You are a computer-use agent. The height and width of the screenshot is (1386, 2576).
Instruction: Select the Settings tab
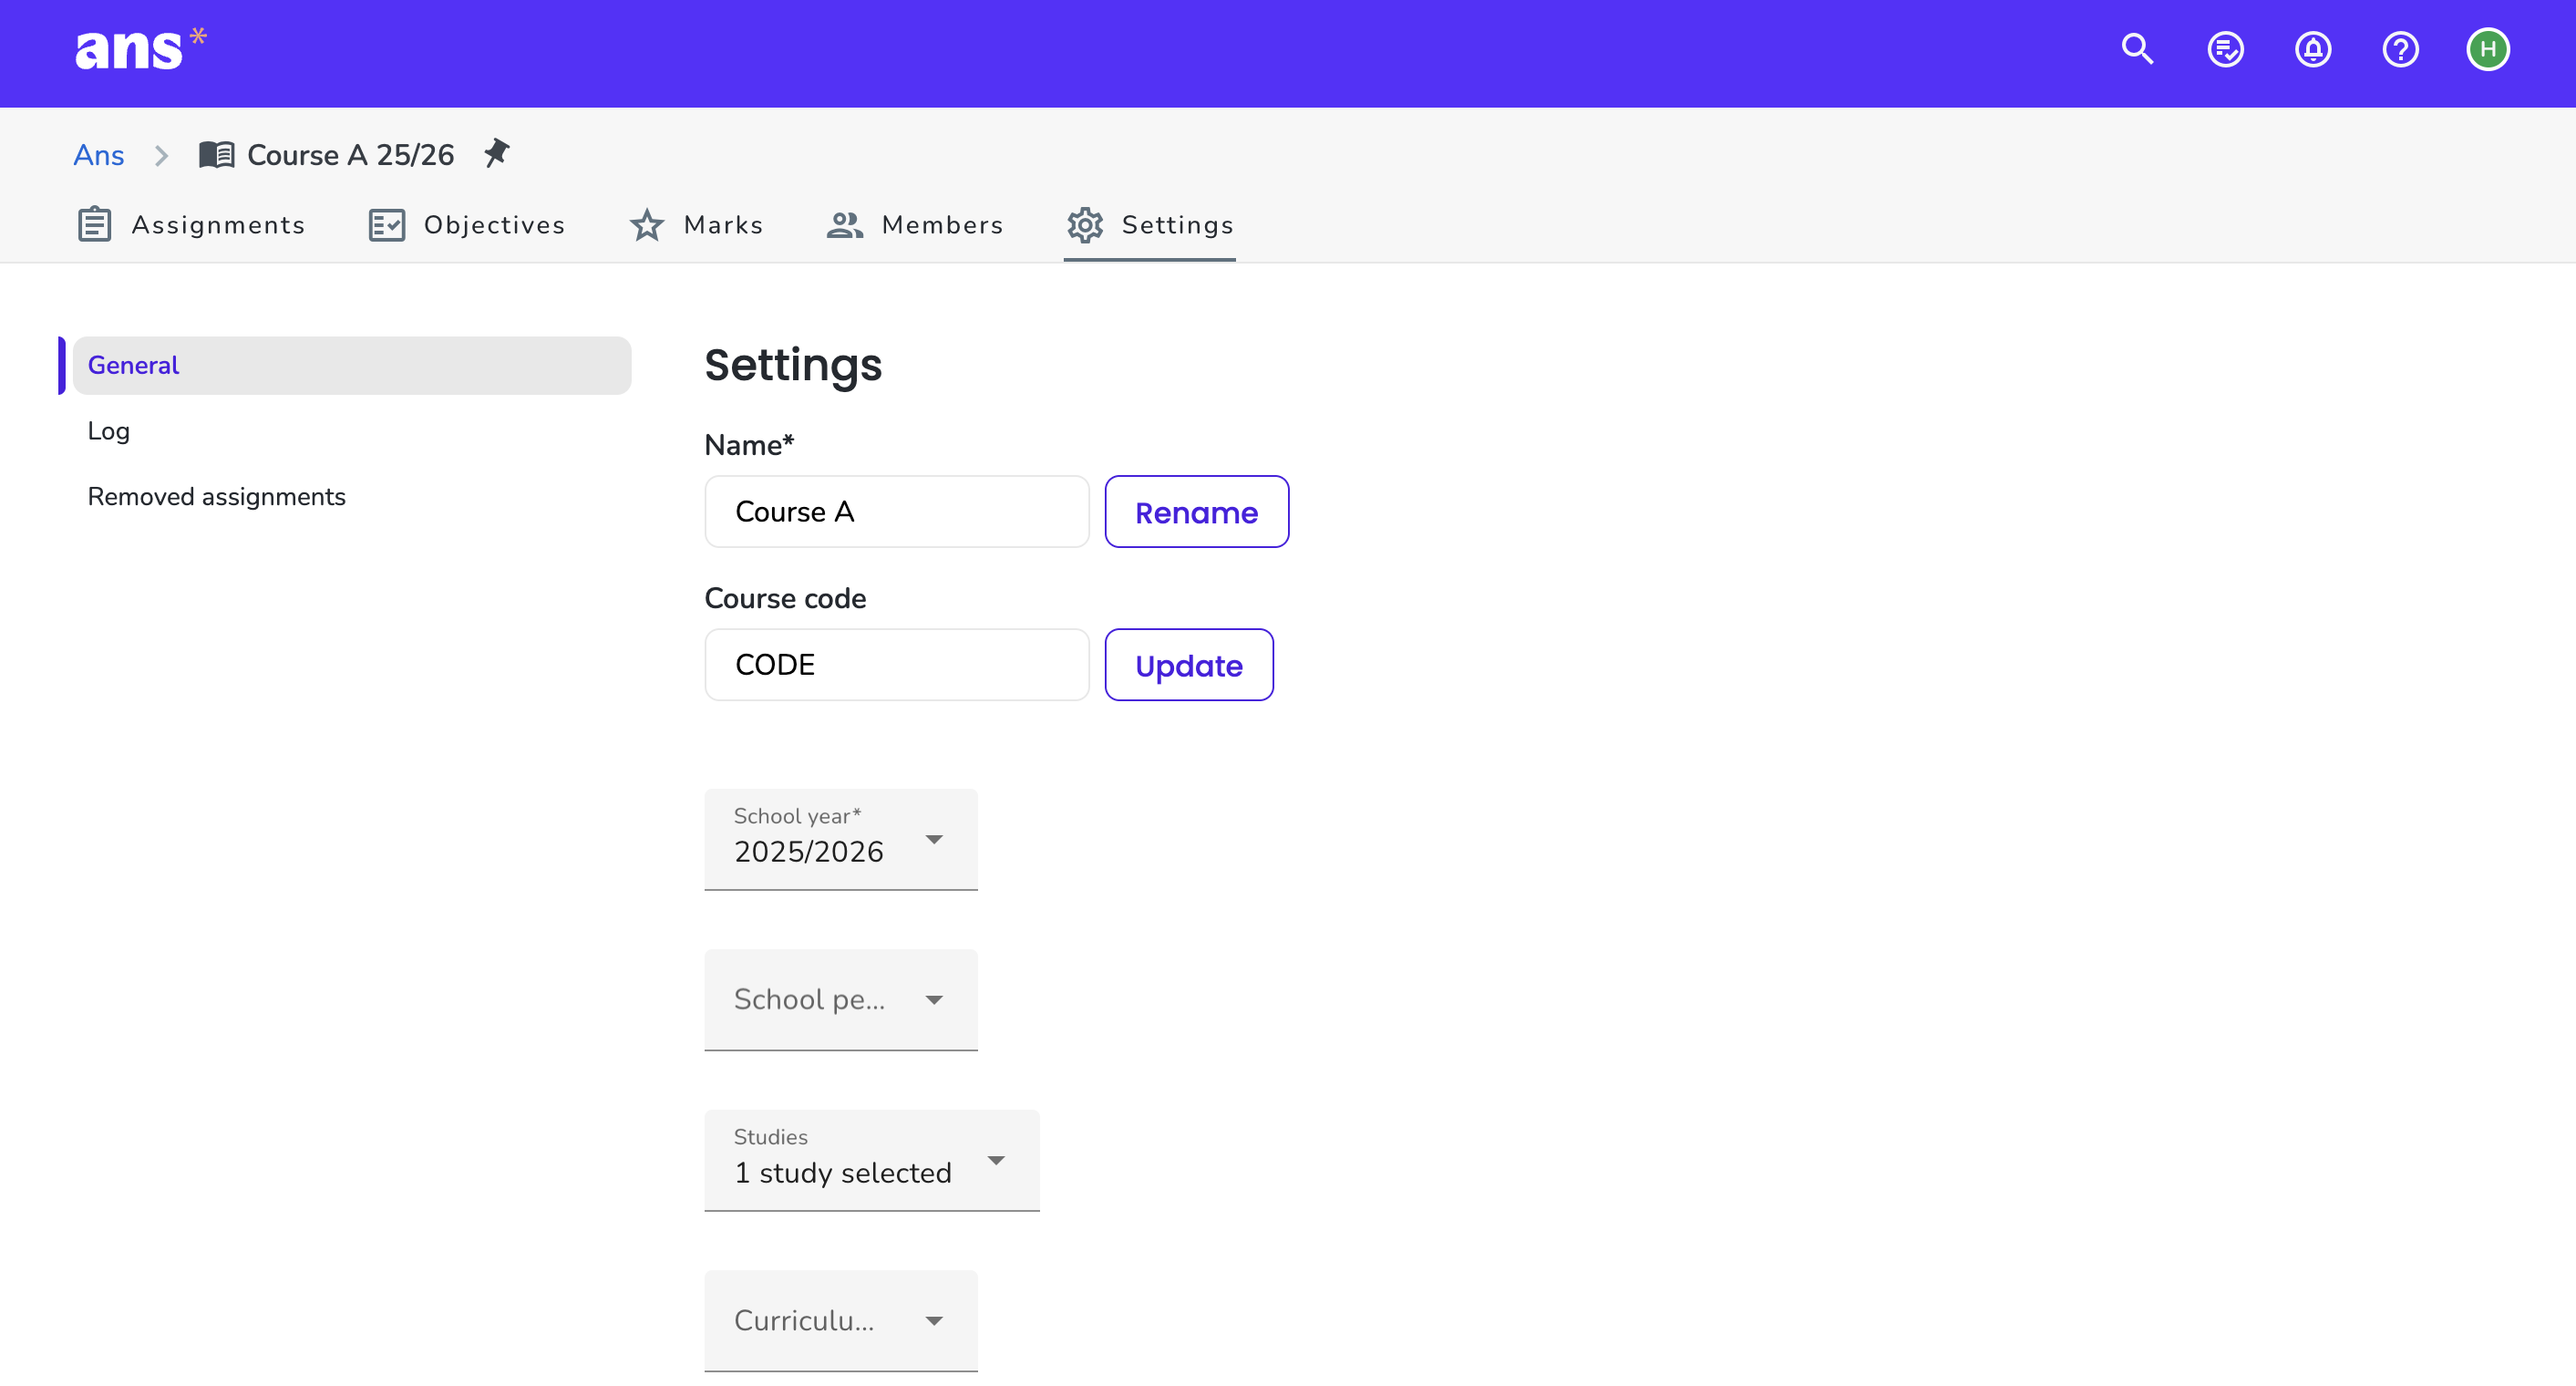coord(1150,225)
